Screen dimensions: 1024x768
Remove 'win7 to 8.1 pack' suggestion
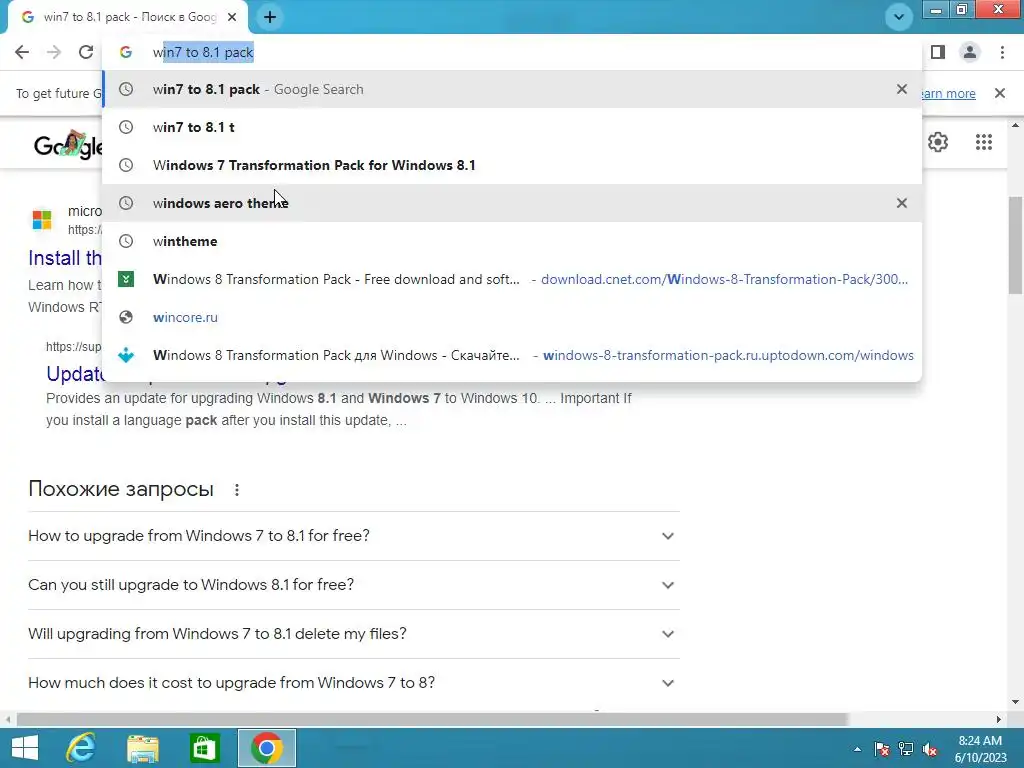tap(902, 89)
